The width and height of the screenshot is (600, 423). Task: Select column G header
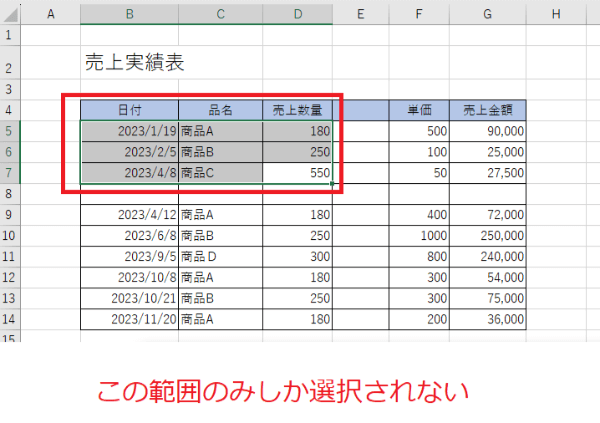coord(488,14)
